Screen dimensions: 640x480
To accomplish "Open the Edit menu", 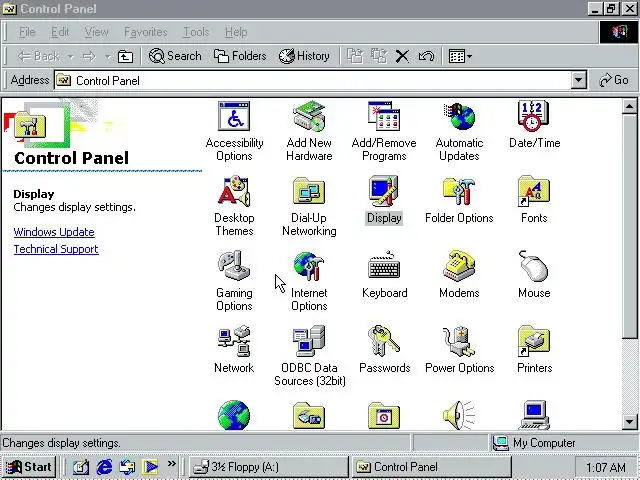I will click(60, 32).
